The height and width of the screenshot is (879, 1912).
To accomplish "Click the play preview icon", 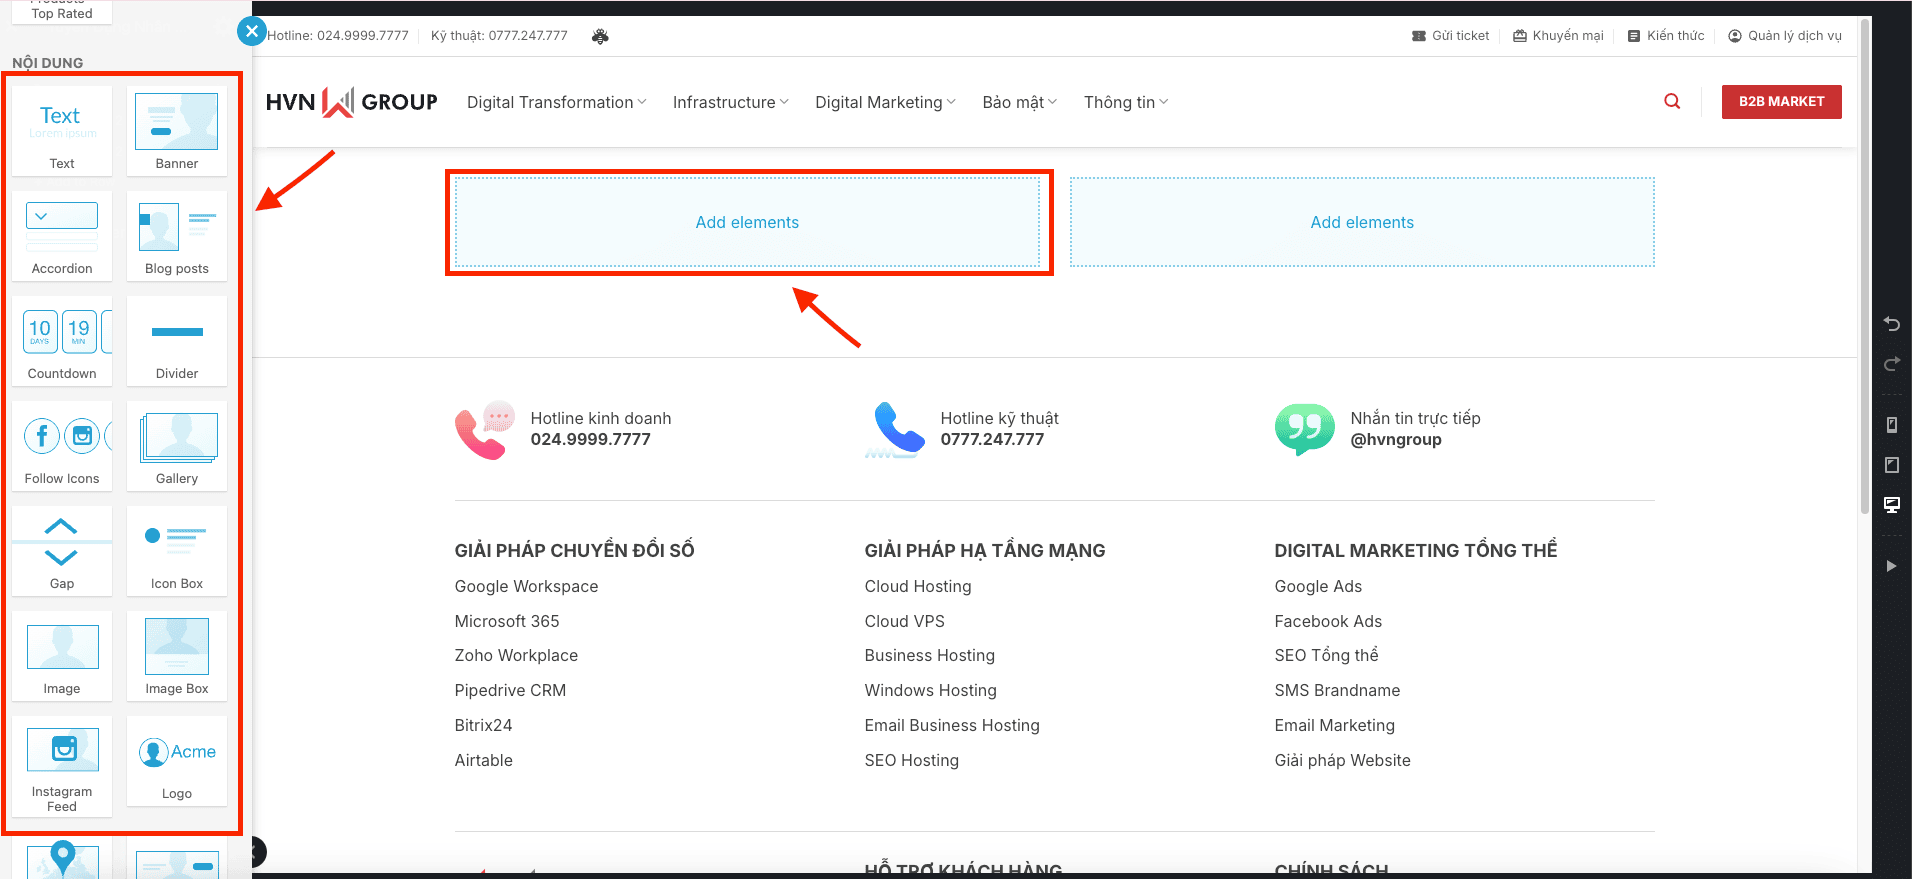I will point(1891,566).
